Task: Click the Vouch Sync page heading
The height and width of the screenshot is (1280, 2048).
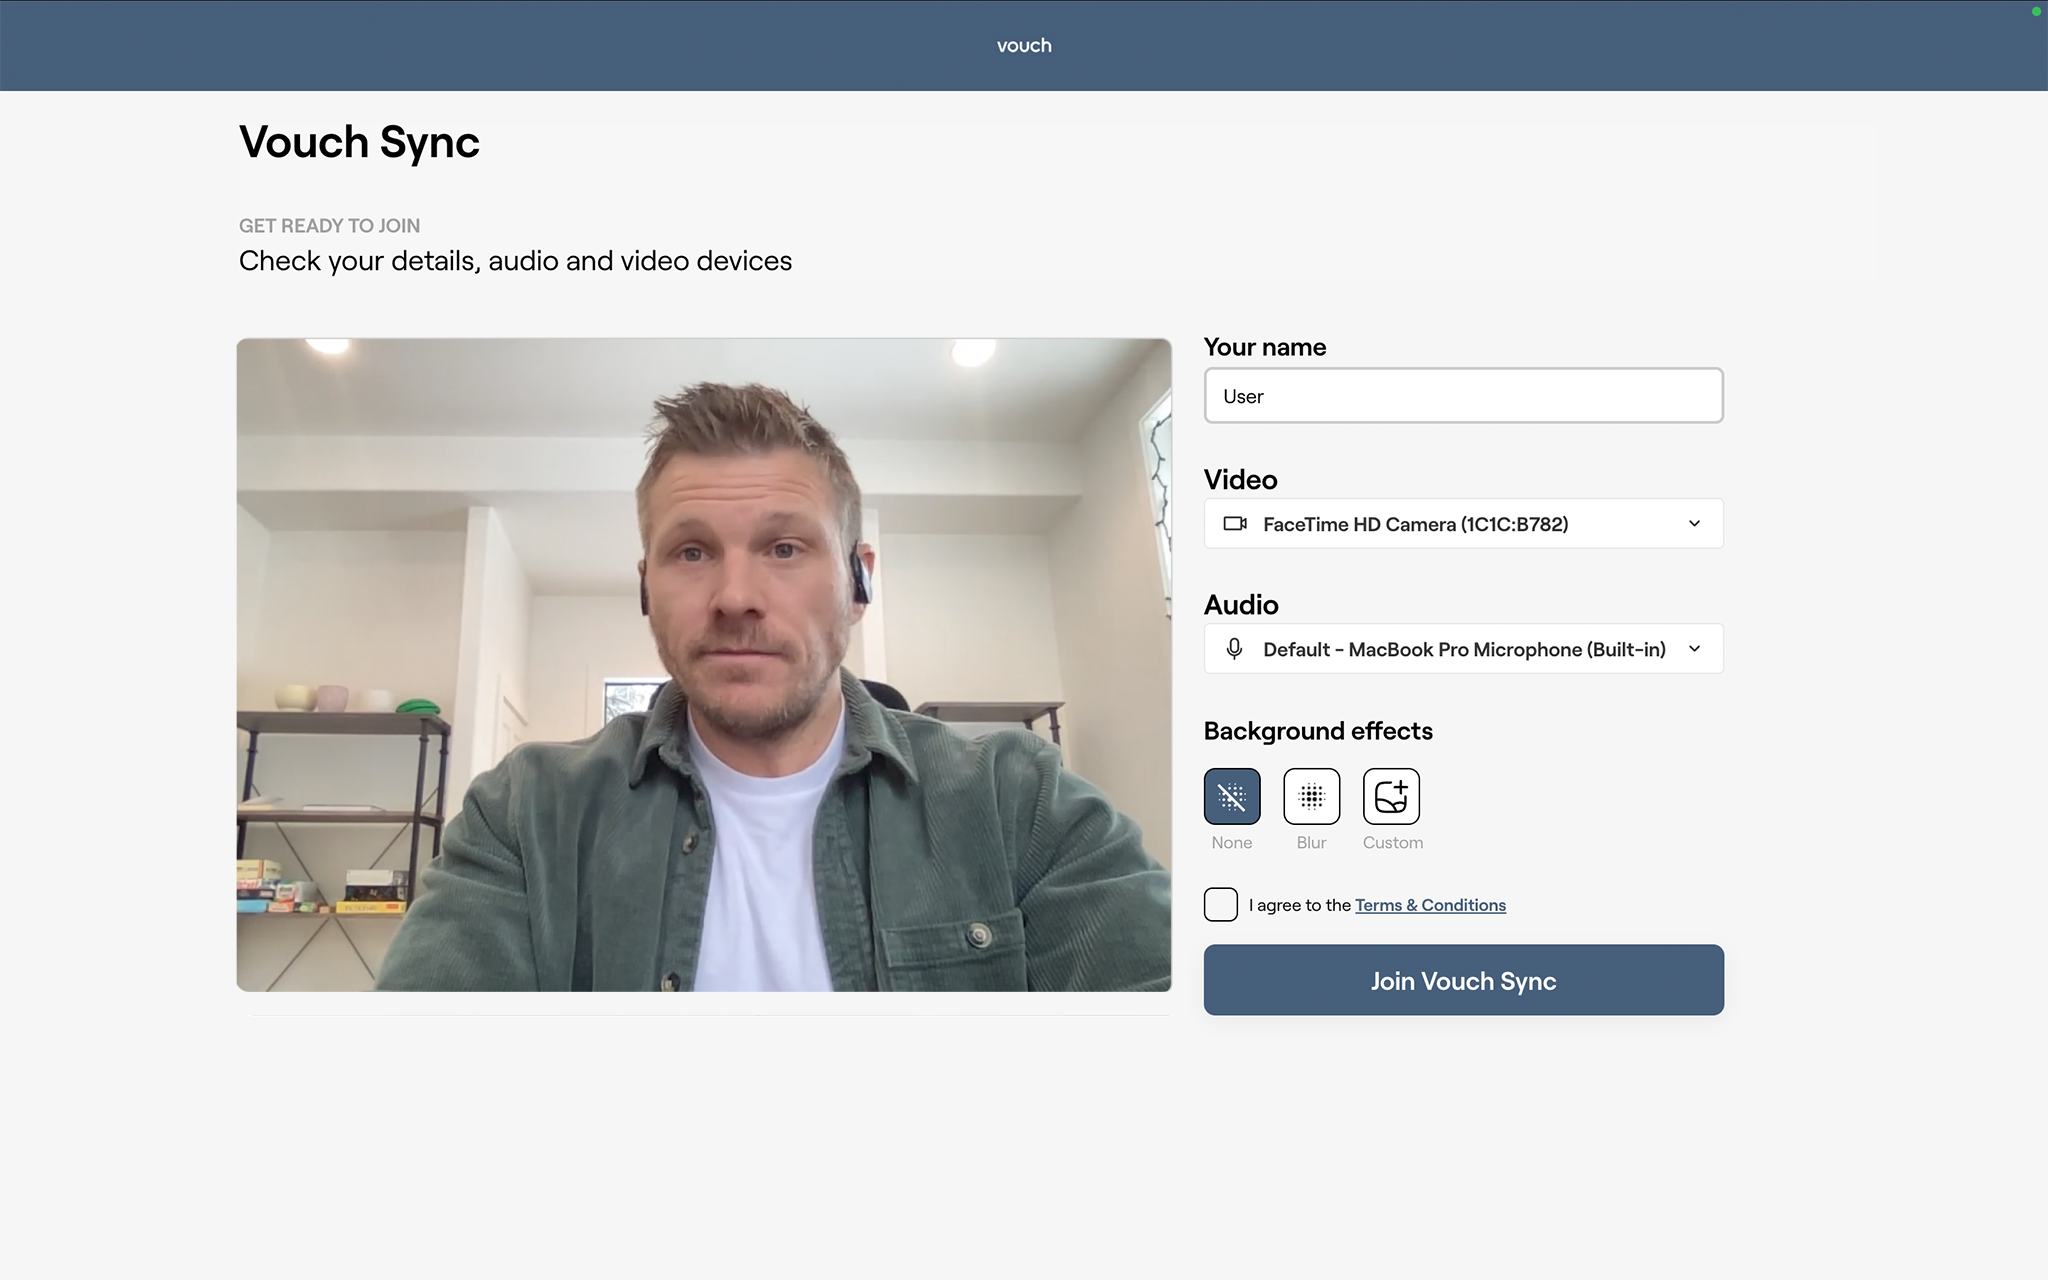Action: point(360,142)
